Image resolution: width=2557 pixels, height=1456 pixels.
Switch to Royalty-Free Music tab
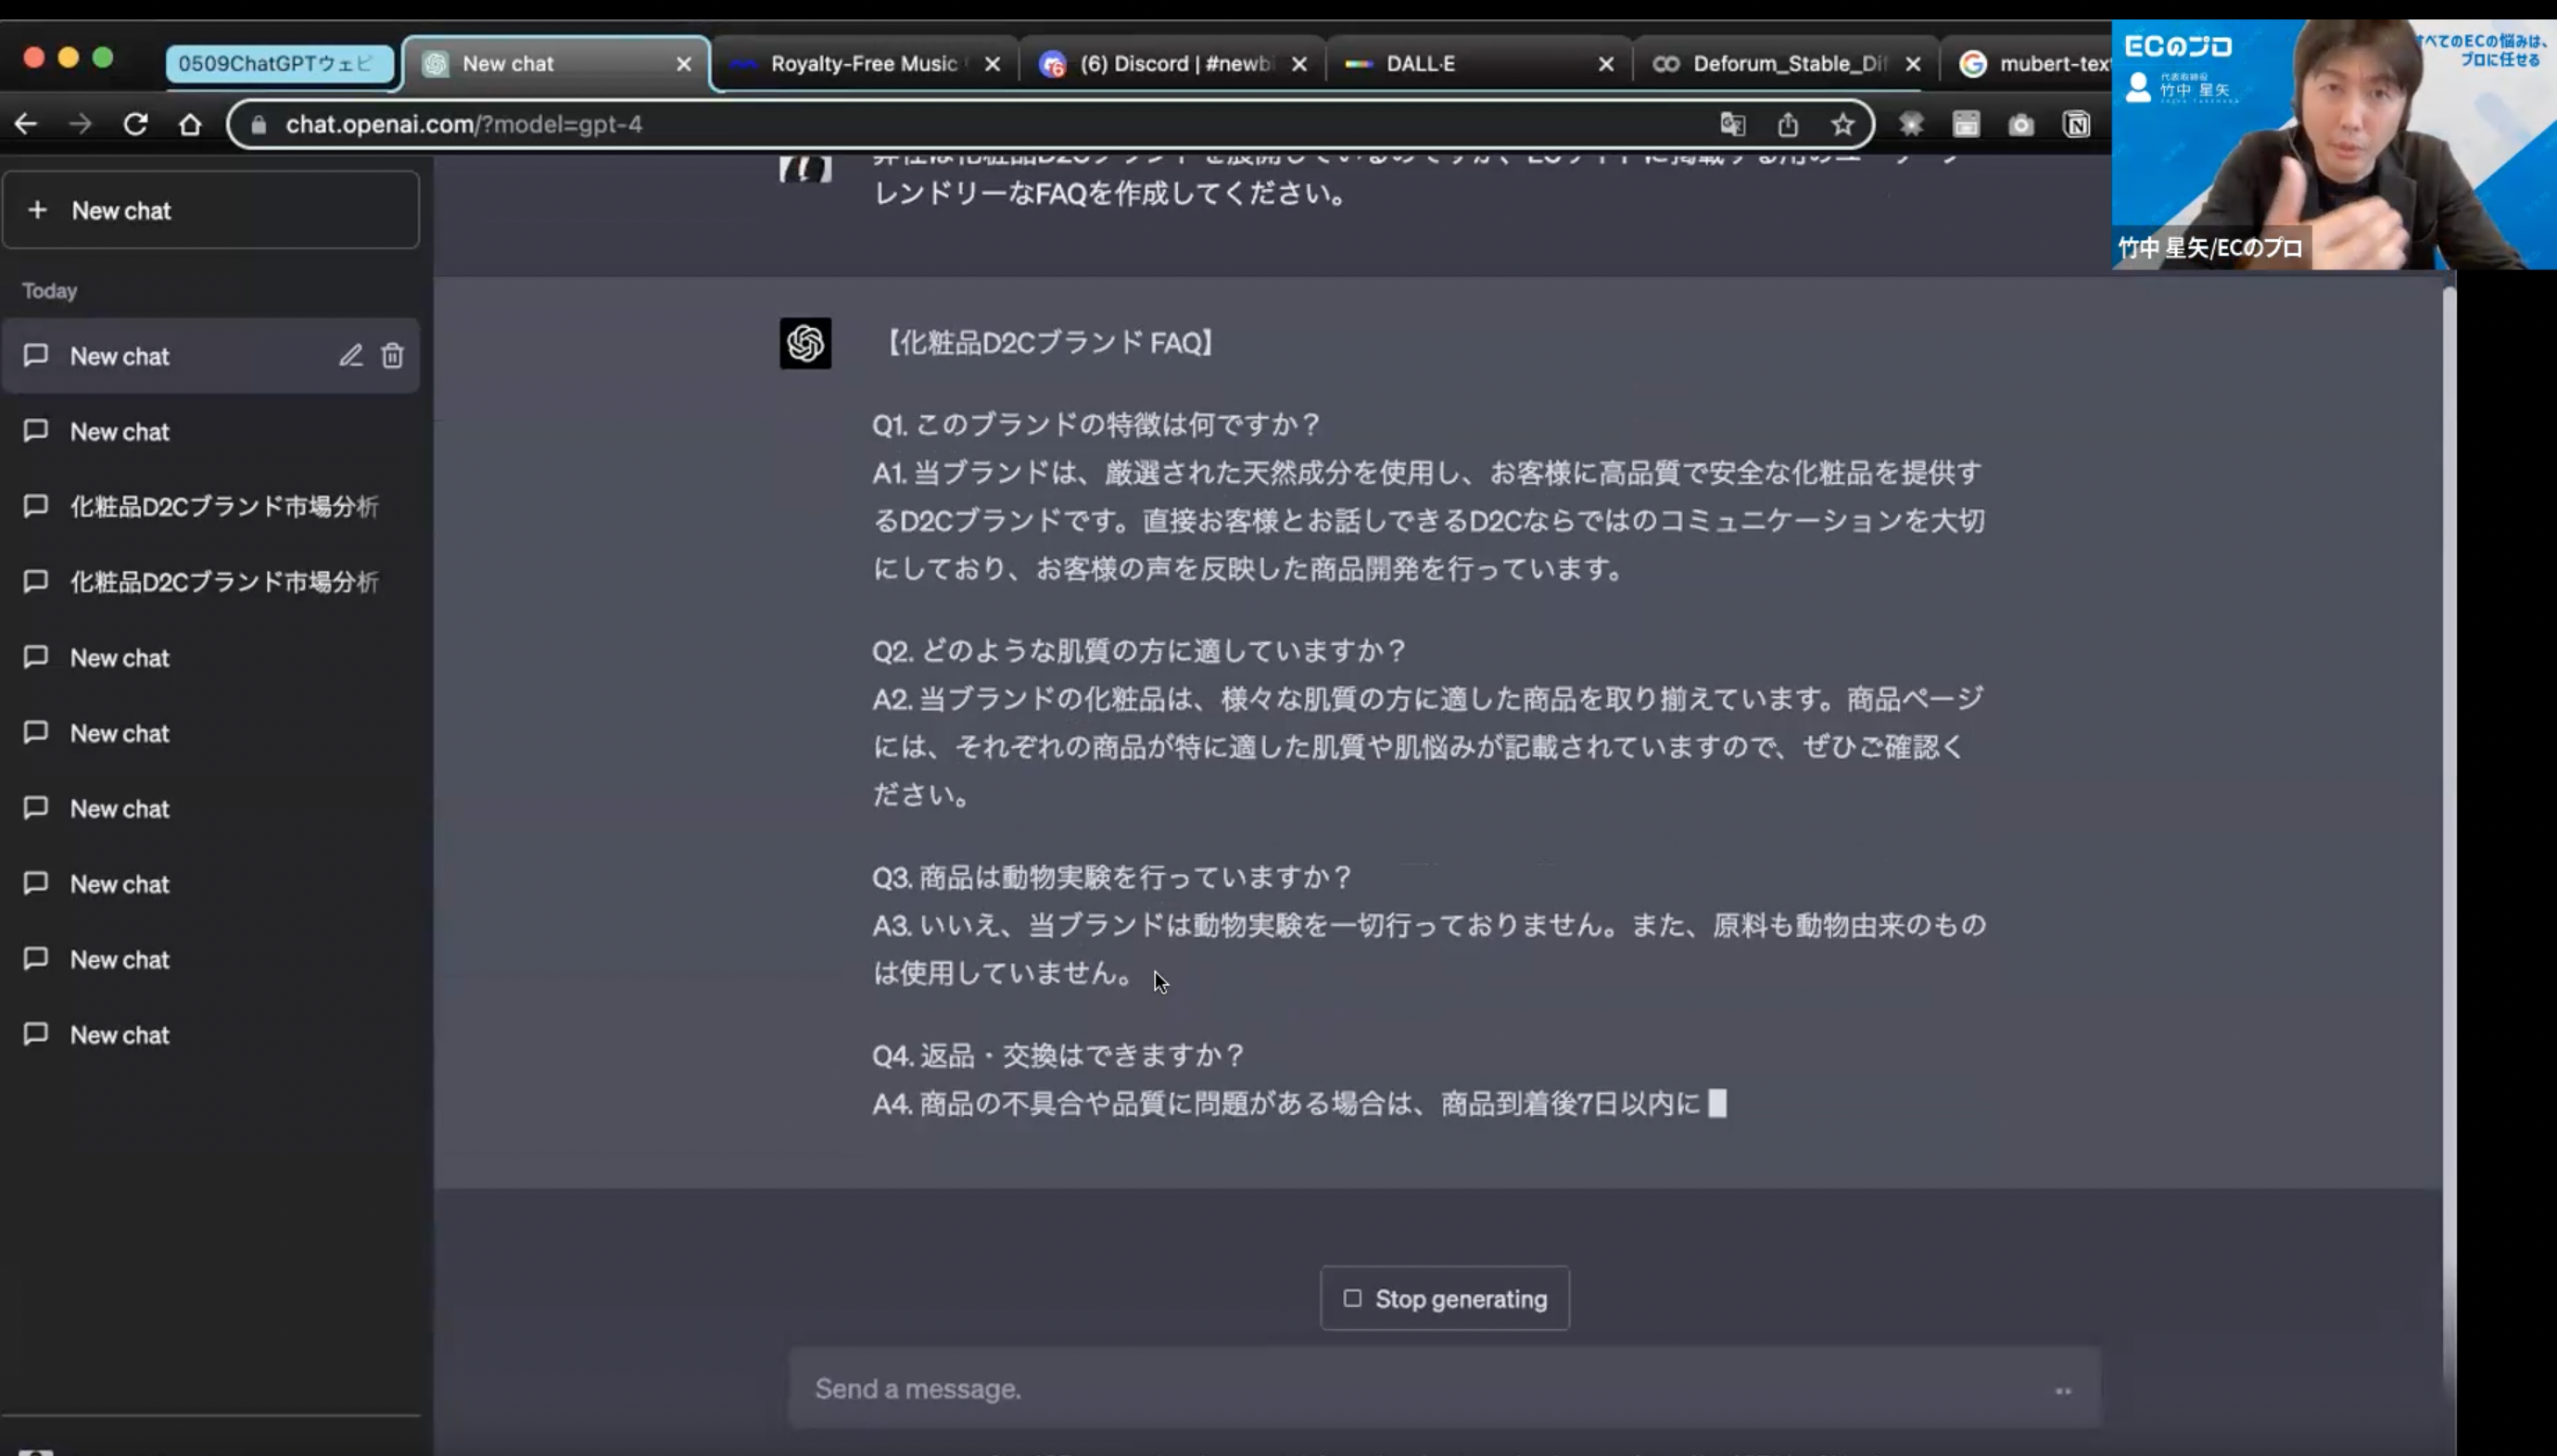coord(862,64)
